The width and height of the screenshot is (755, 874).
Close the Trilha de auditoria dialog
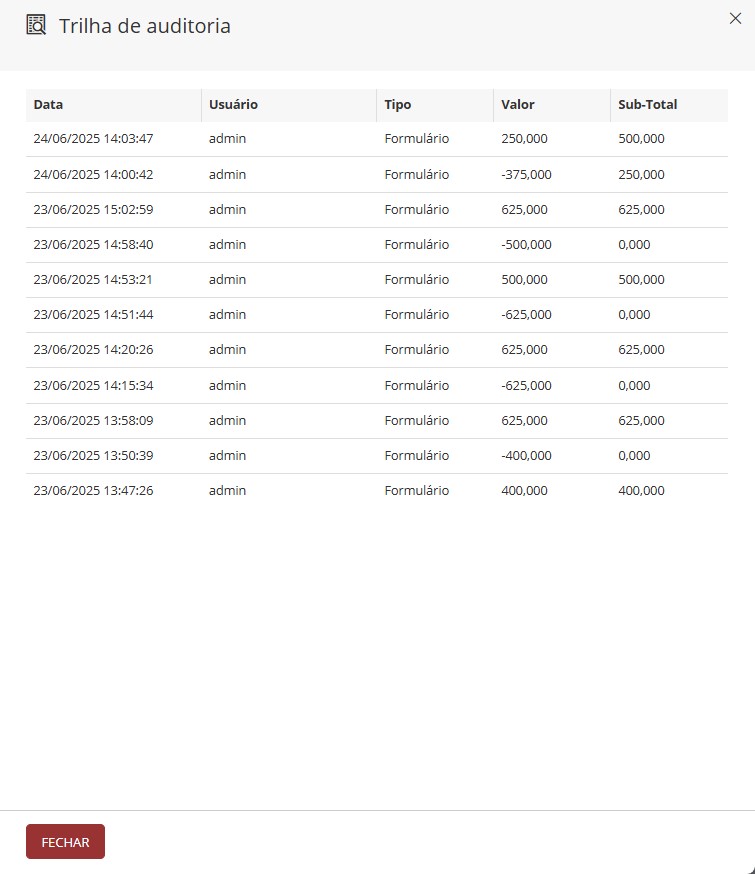click(x=735, y=18)
